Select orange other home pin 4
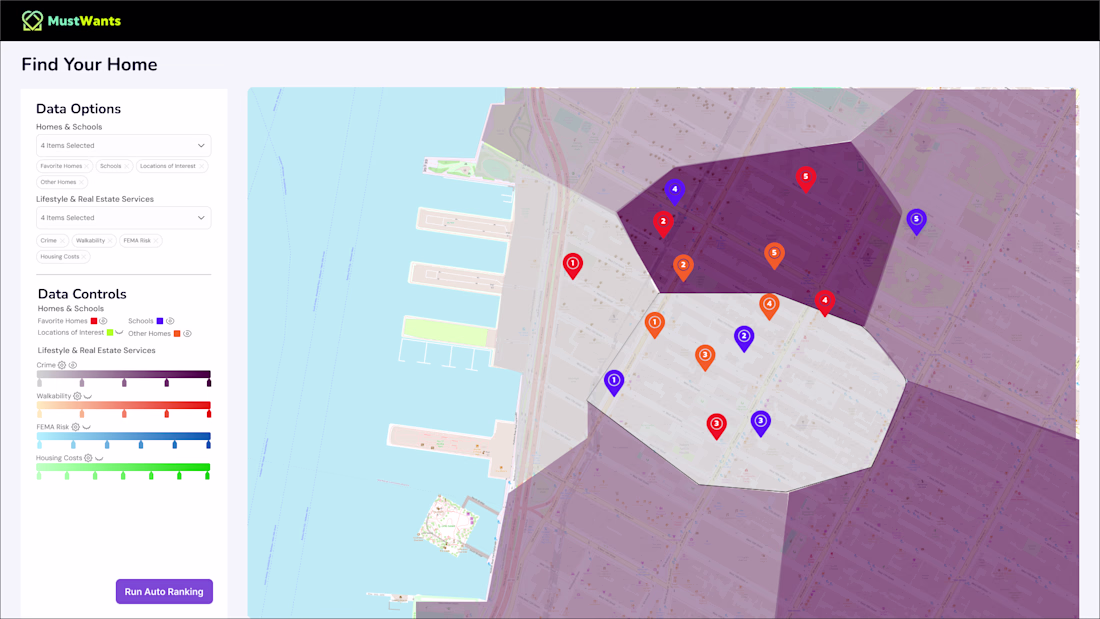Screen dimensions: 1100x619 (x=769, y=306)
